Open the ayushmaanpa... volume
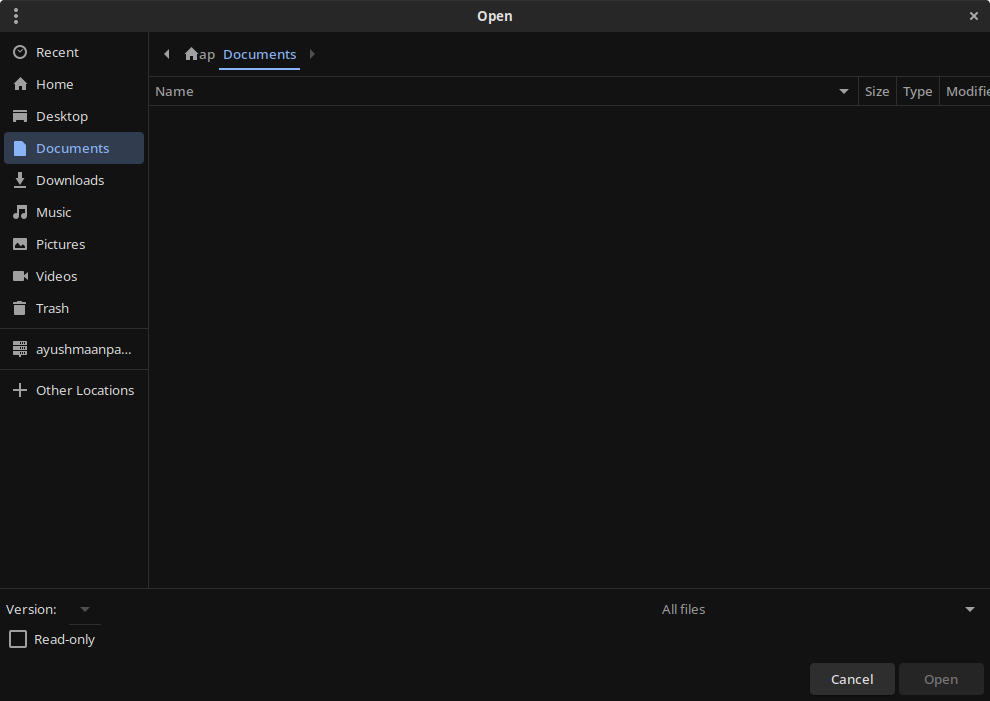This screenshot has width=990, height=701. pos(74,349)
